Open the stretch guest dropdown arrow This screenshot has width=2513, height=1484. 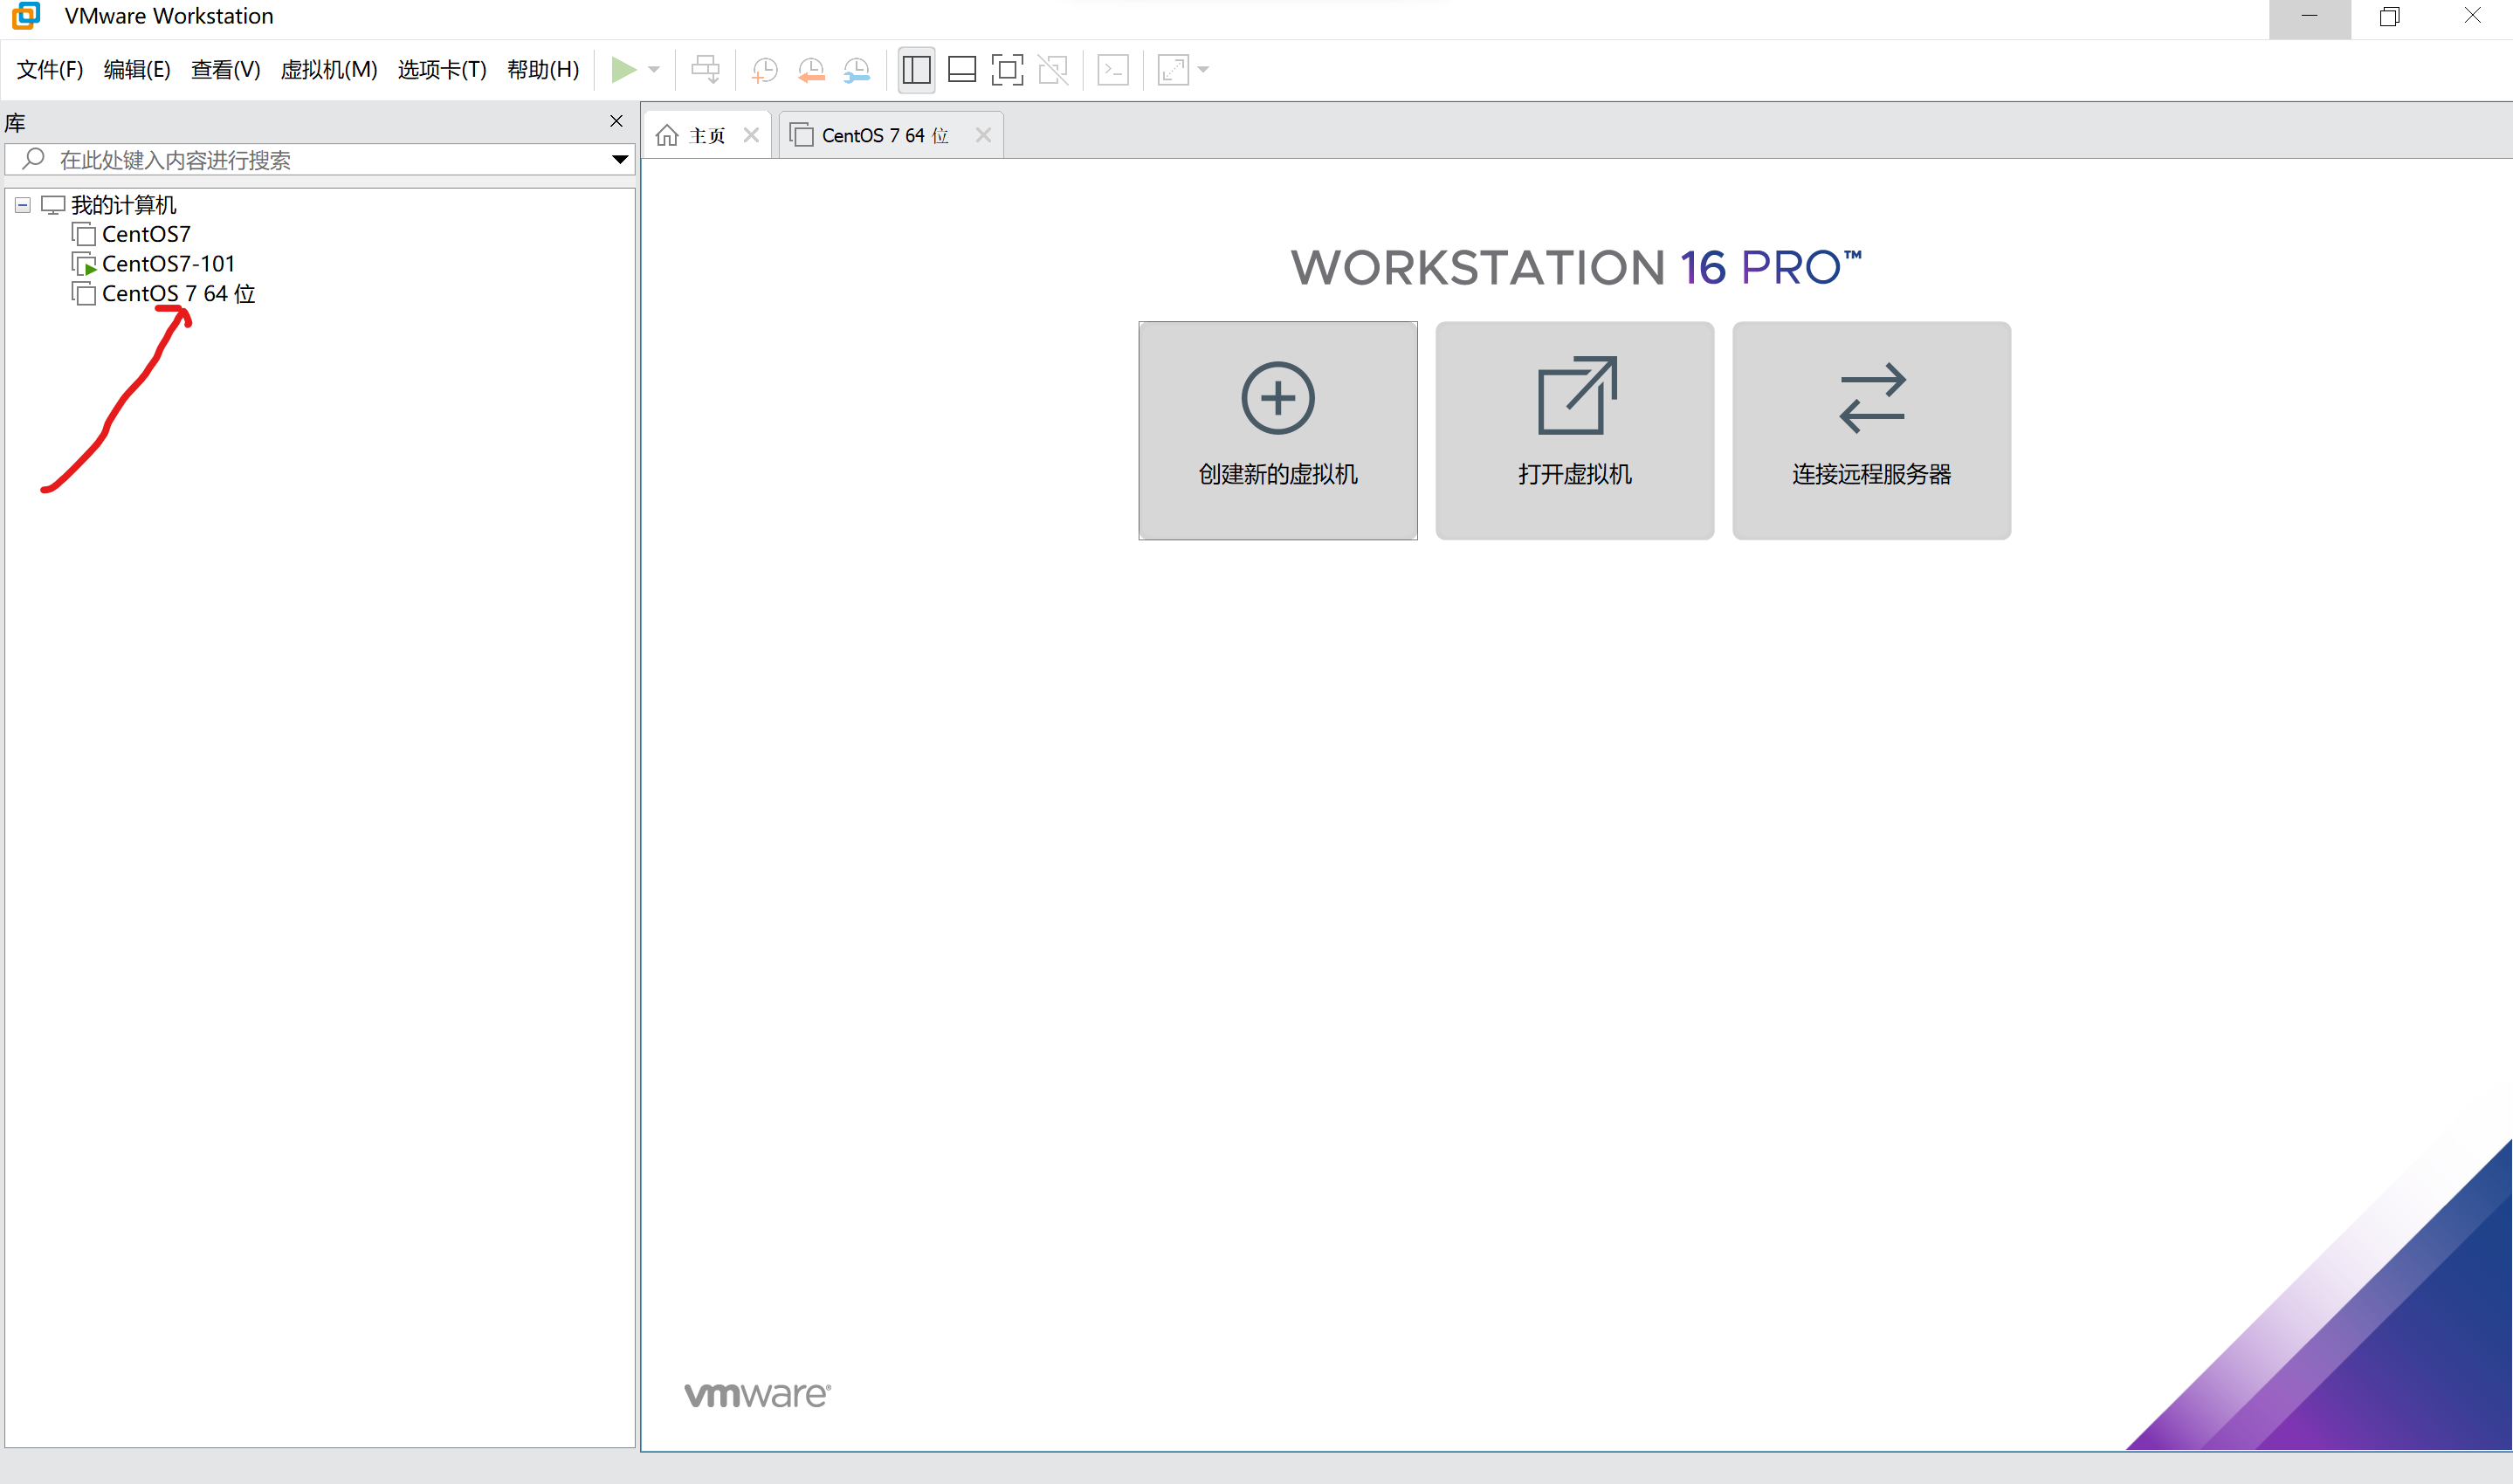[x=1203, y=69]
